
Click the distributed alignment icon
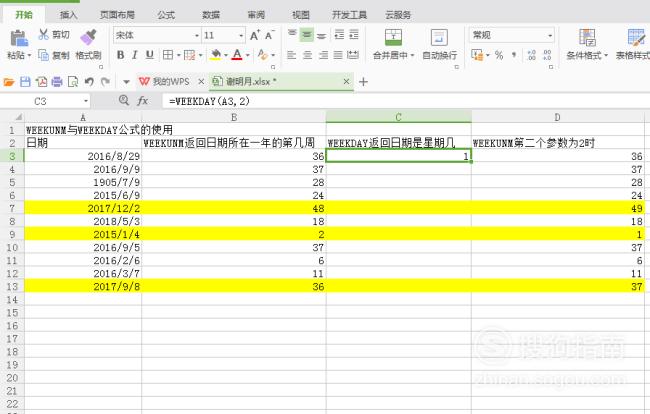pos(353,55)
